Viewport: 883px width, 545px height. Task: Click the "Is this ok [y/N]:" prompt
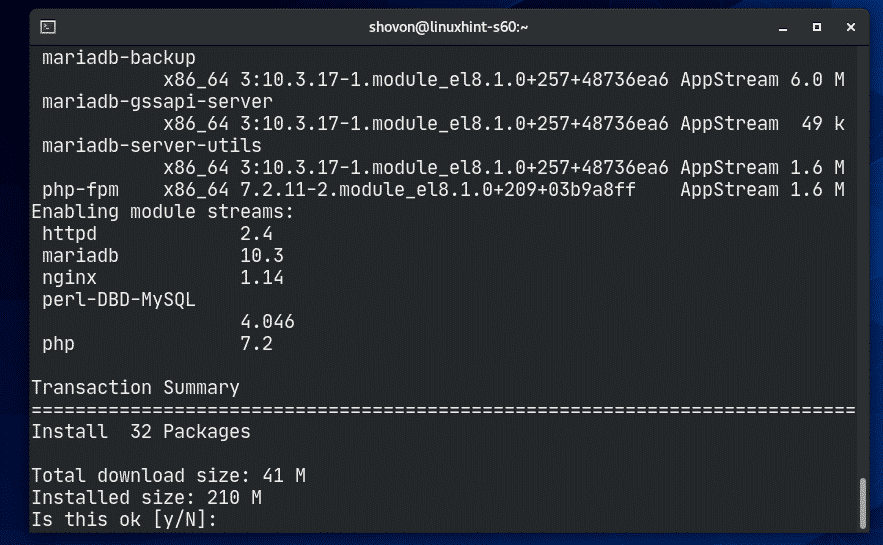124,521
